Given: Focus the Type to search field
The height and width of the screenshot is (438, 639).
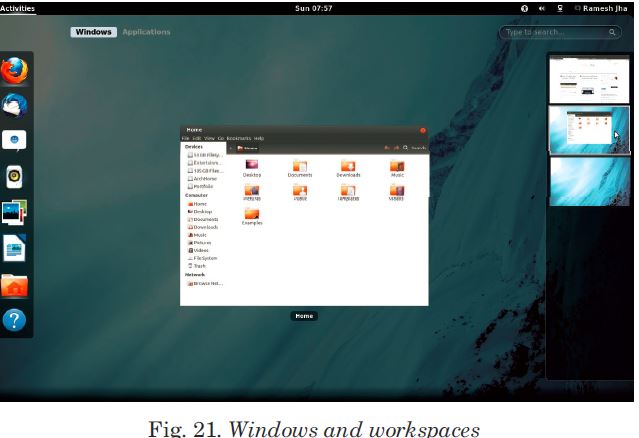Looking at the screenshot, I should tap(560, 32).
